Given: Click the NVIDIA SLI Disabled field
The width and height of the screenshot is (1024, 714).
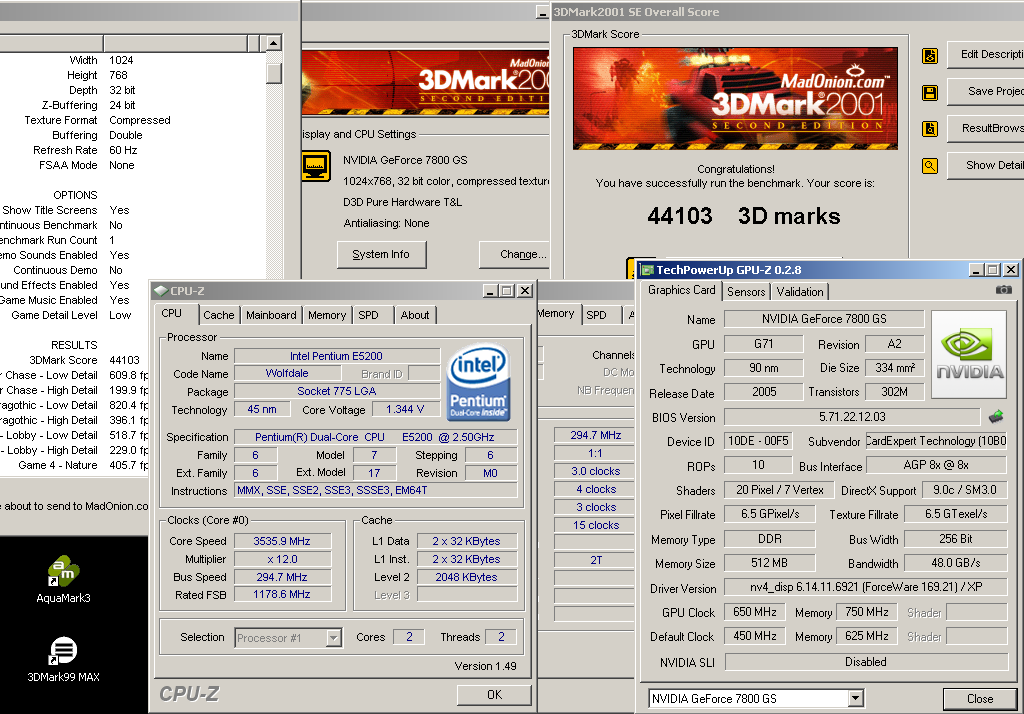Looking at the screenshot, I should [866, 662].
